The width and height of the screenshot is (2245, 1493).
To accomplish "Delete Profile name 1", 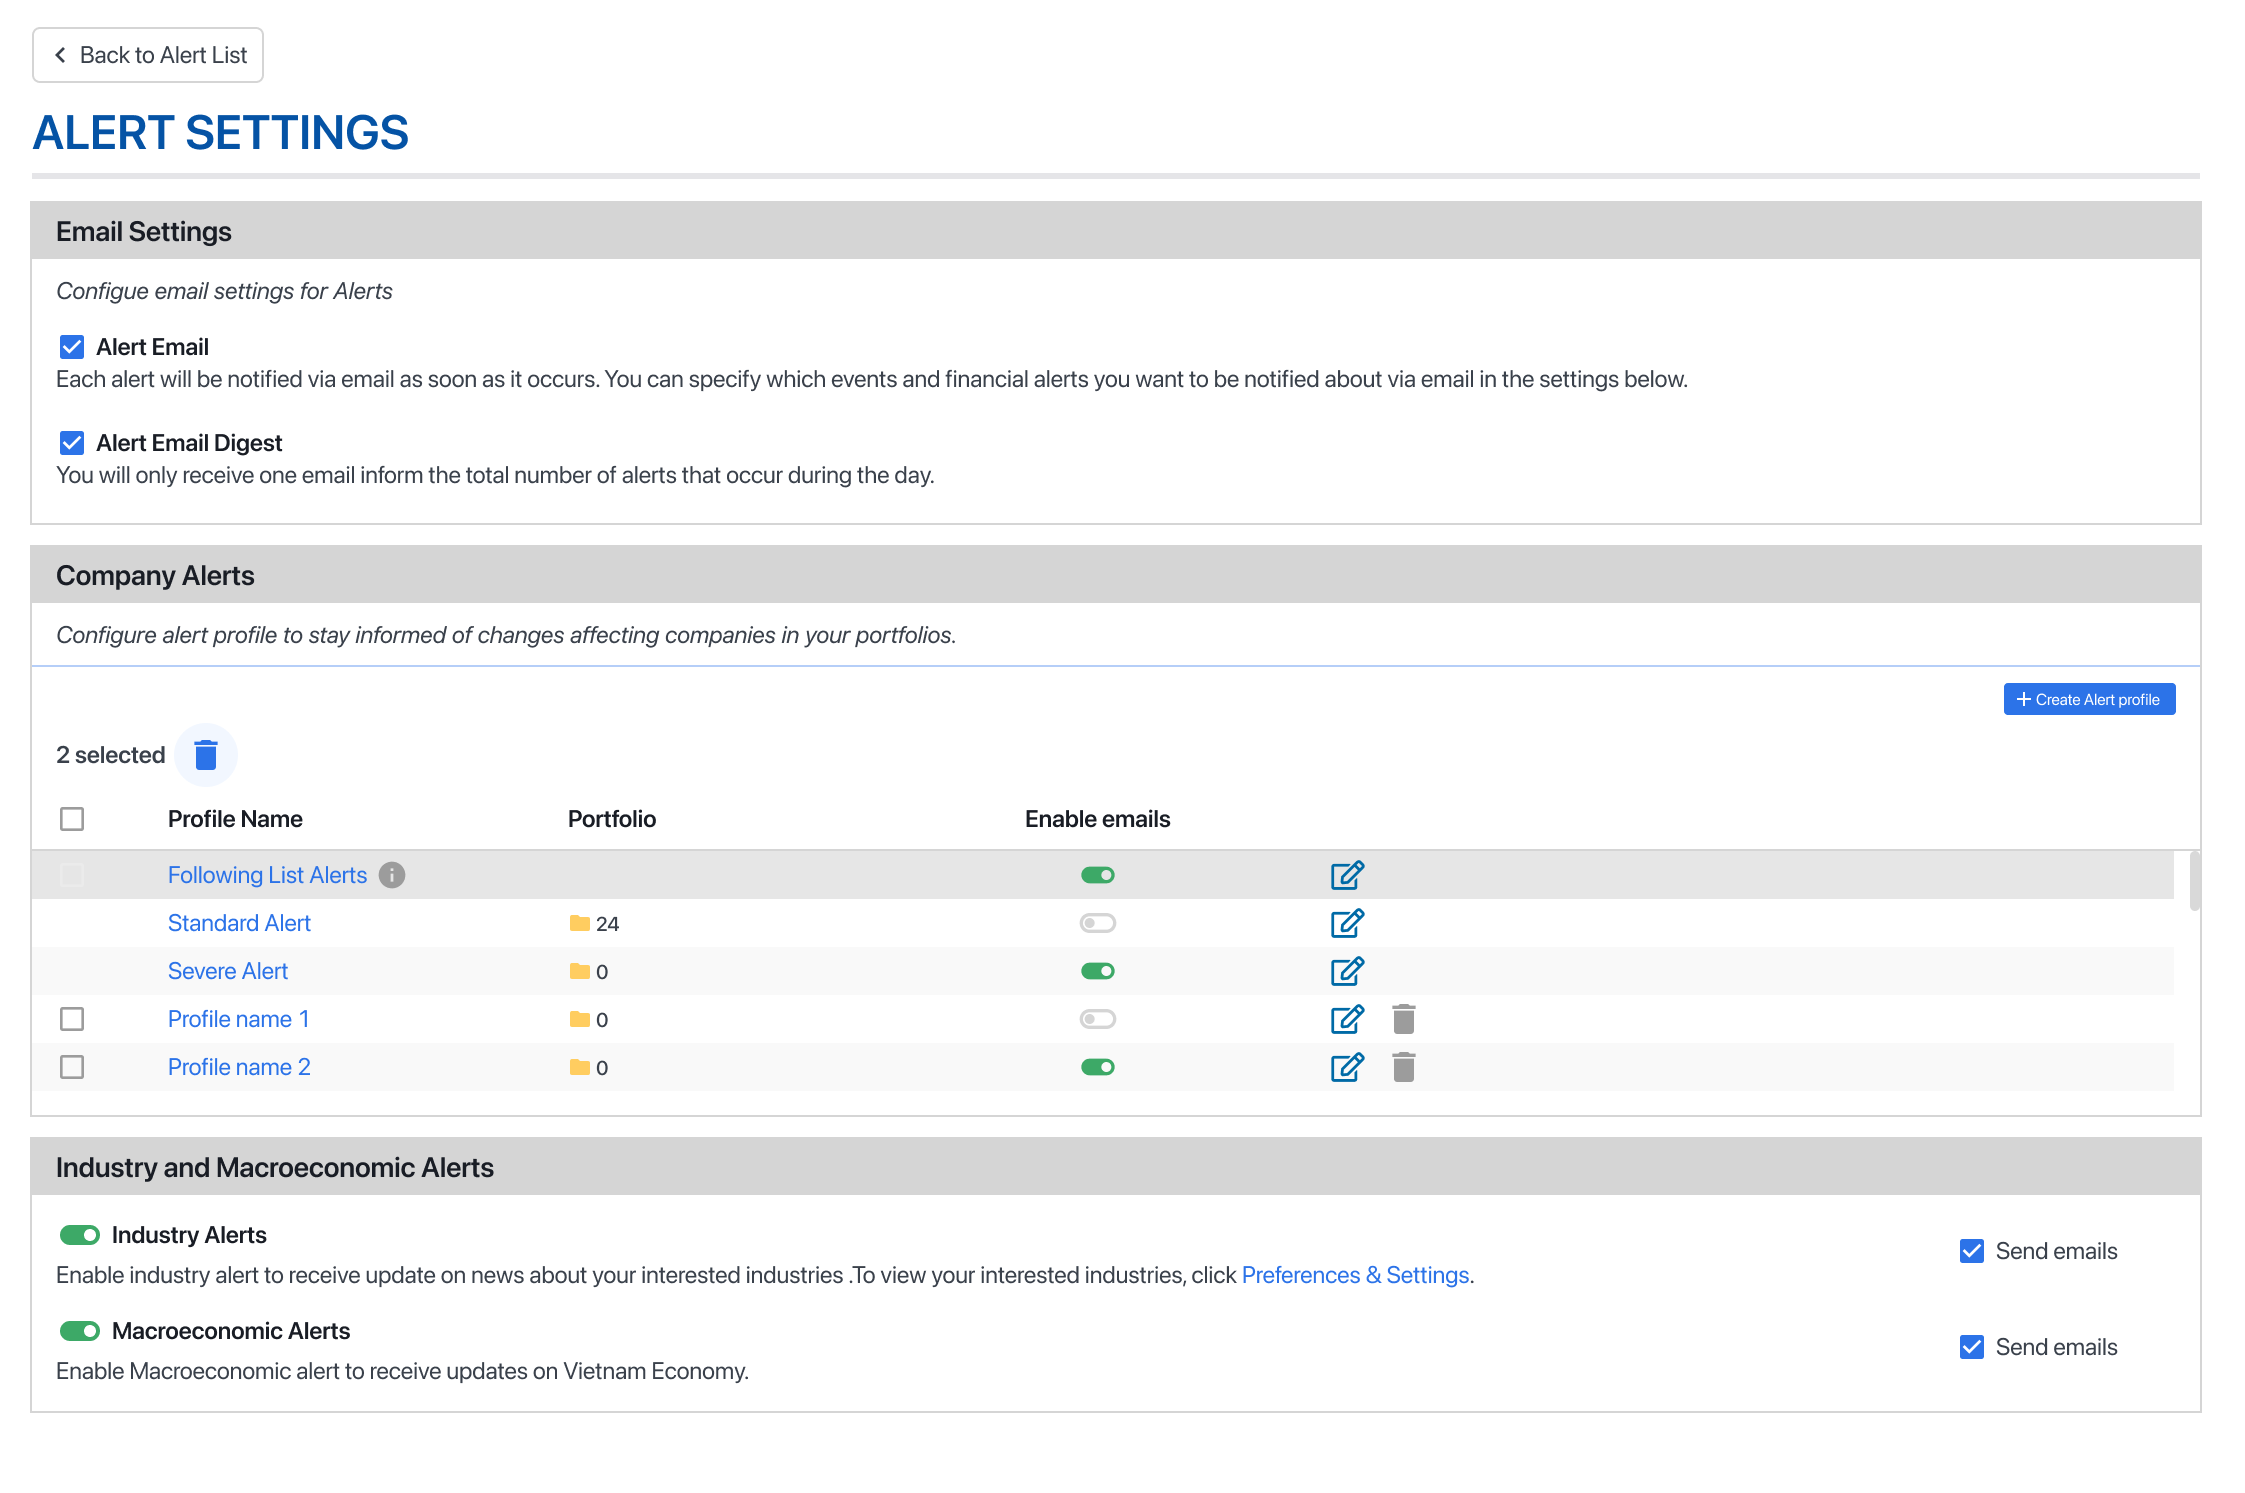I will (x=1403, y=1019).
